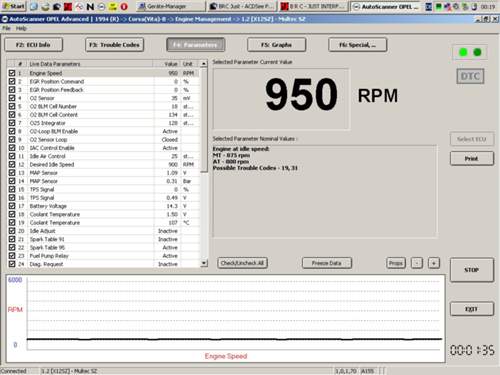
Task: Uncheck the IAC Control Enable checkbox
Action: pyautogui.click(x=12, y=148)
